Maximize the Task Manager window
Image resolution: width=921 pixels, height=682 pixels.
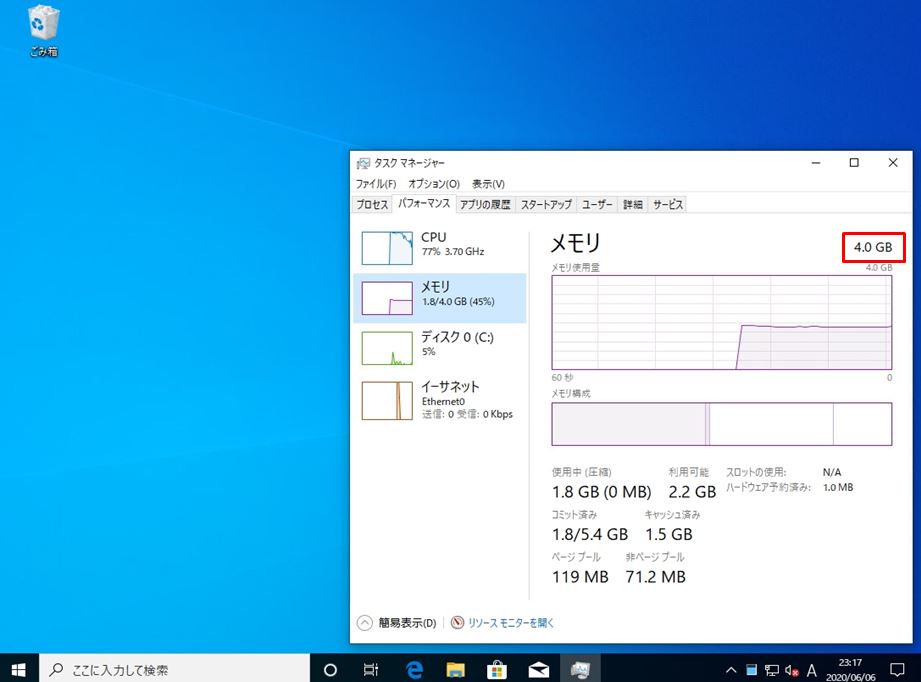click(854, 163)
